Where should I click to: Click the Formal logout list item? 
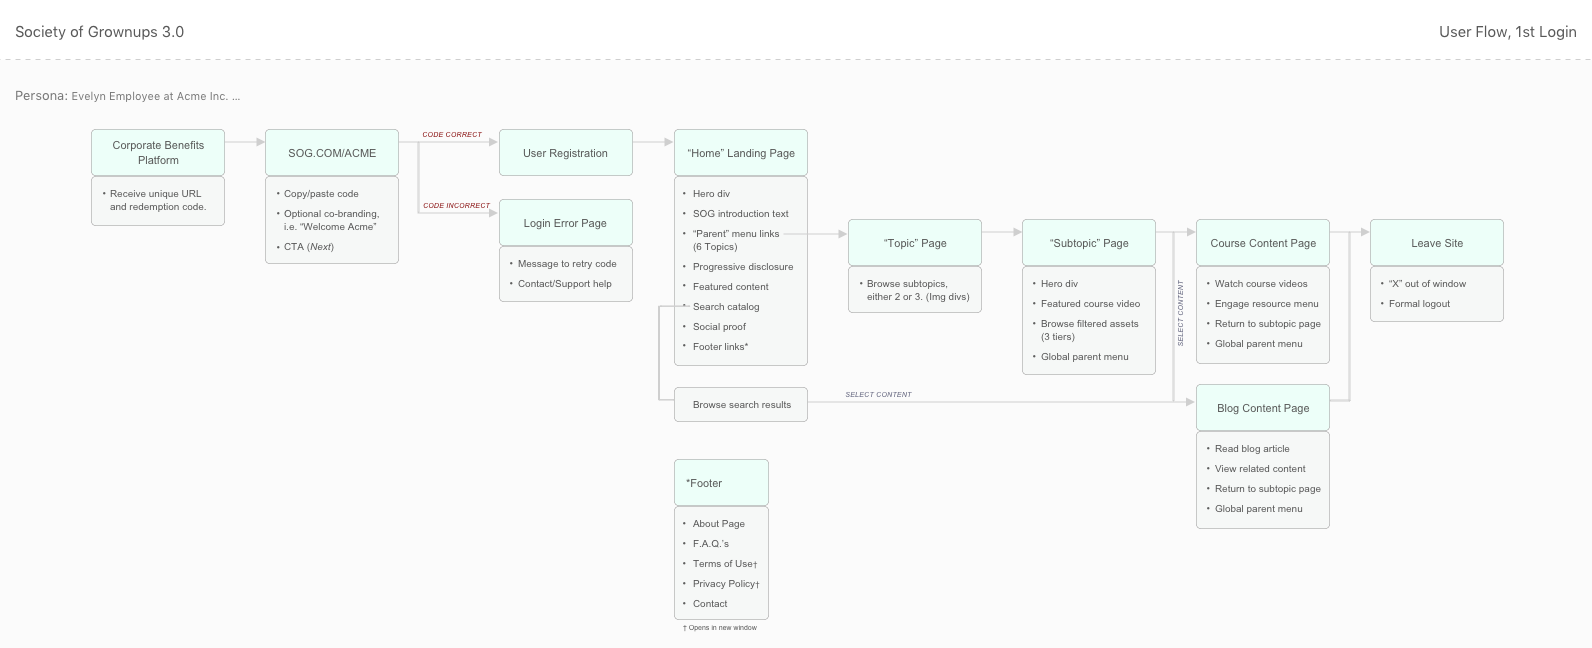click(x=1419, y=304)
